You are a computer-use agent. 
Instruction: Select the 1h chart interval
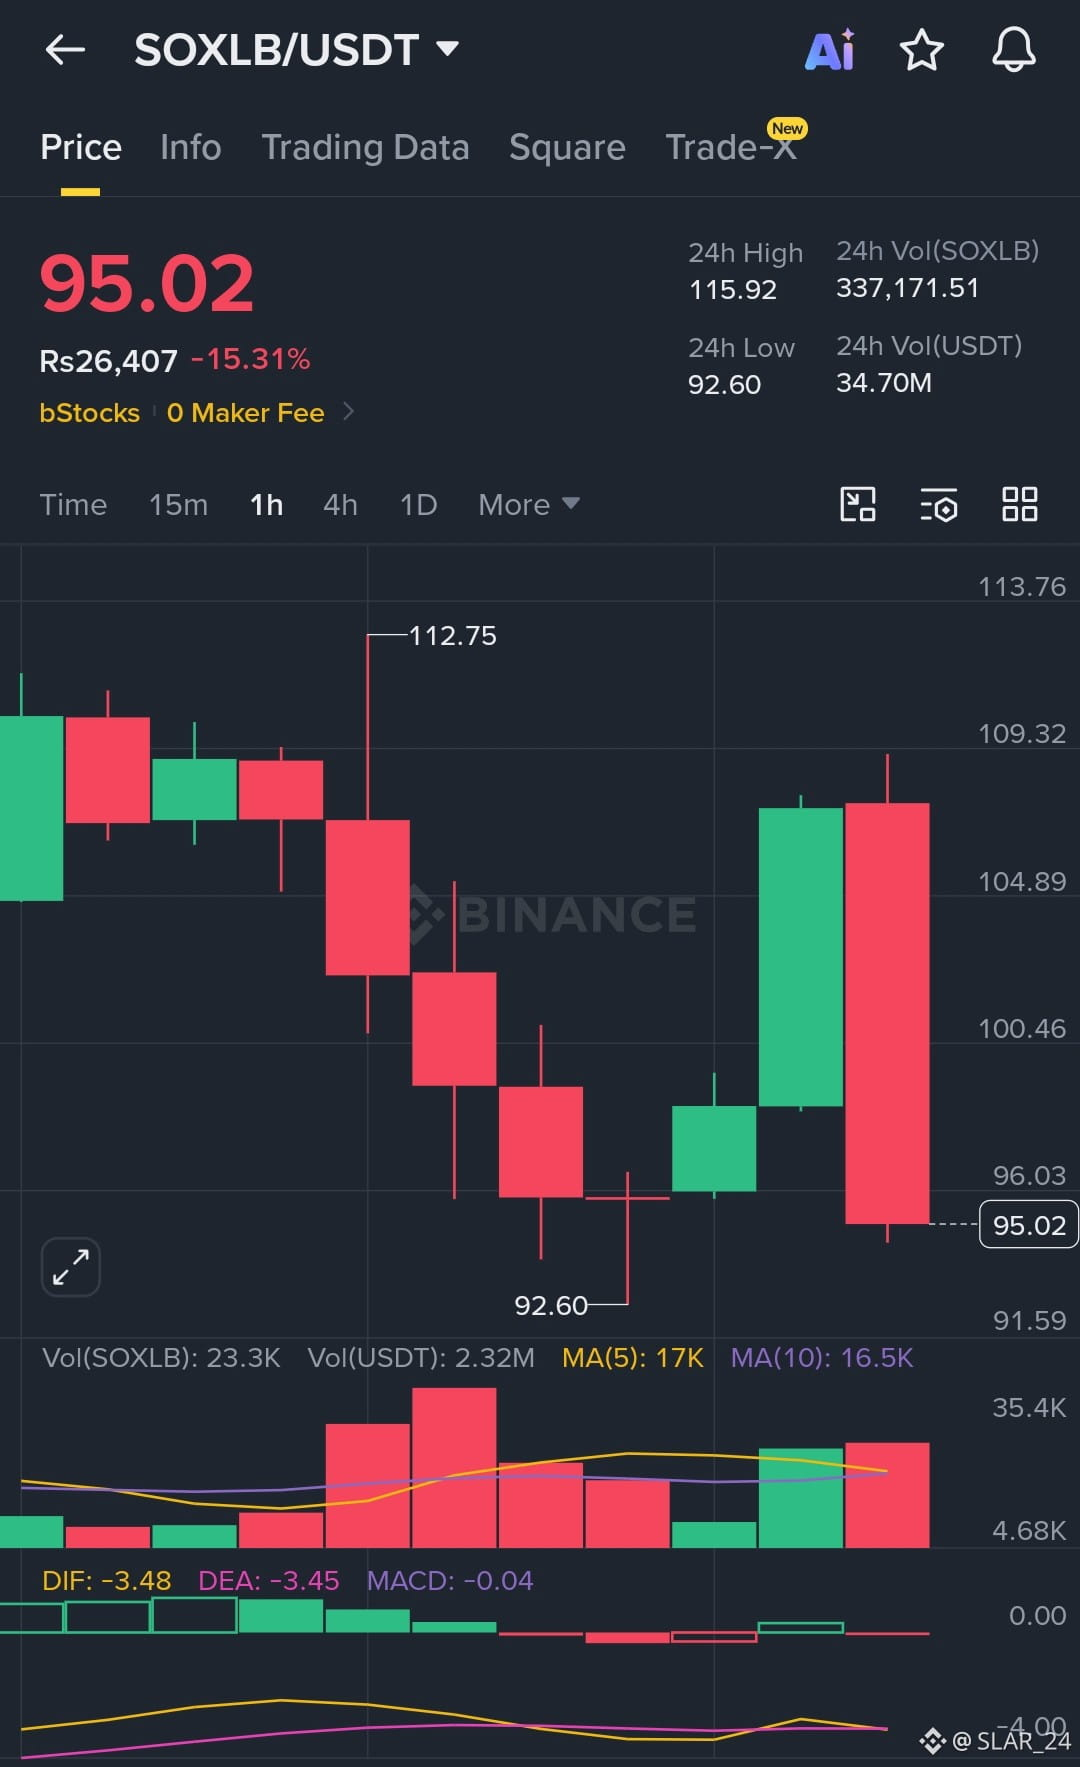(266, 505)
